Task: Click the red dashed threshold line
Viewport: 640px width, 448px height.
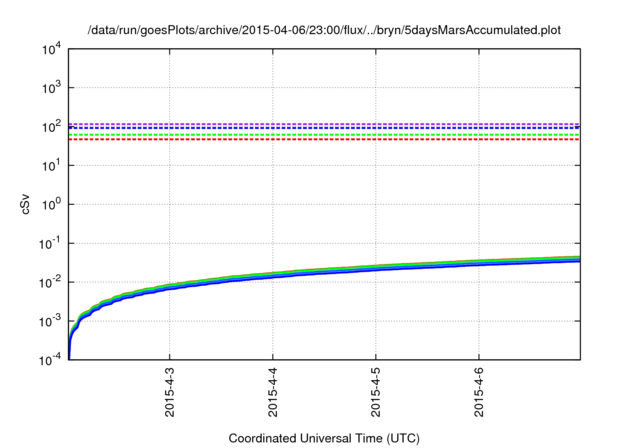Action: [324, 140]
